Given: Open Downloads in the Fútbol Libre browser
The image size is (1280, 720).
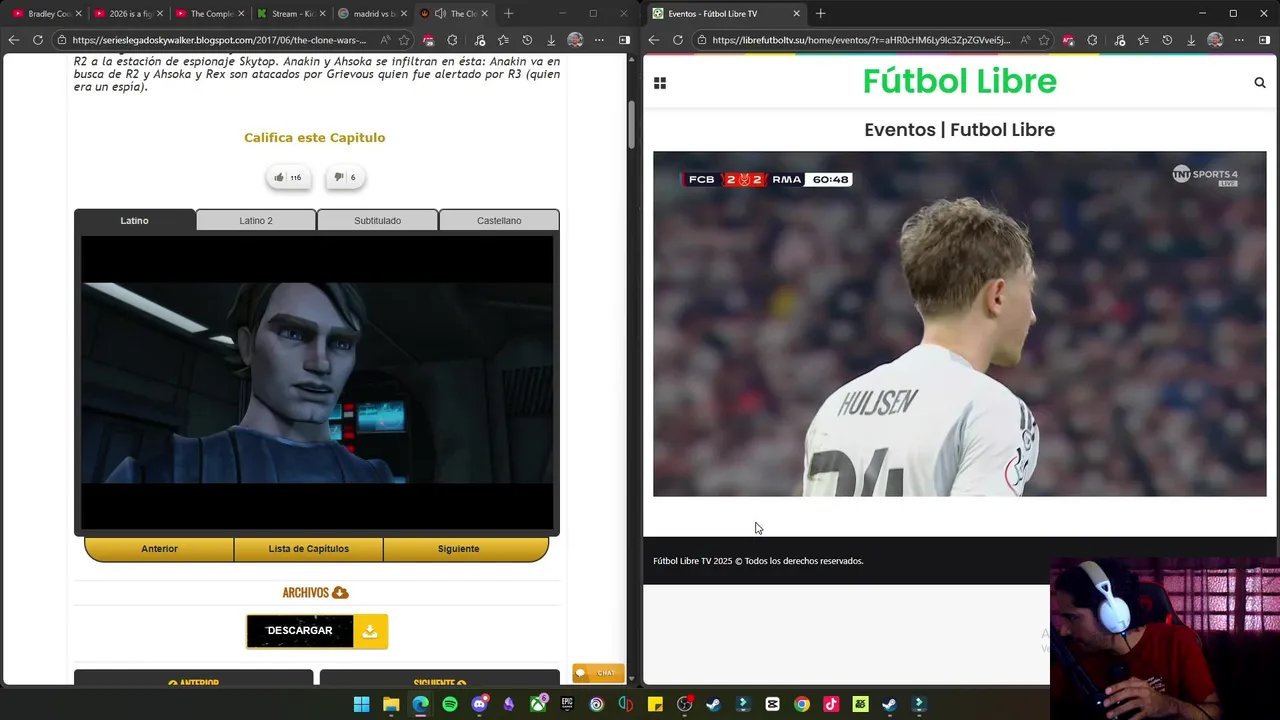Looking at the screenshot, I should click(x=1191, y=40).
